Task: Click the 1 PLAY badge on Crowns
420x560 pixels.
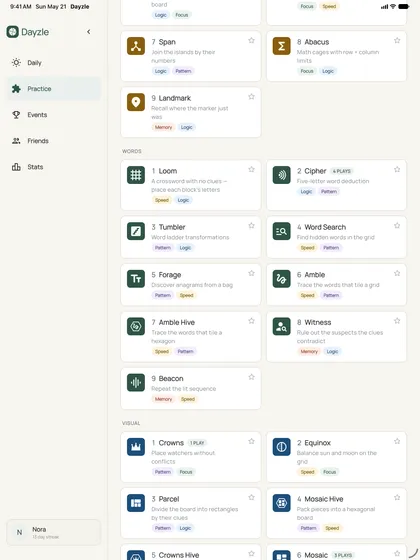Action: [x=197, y=443]
